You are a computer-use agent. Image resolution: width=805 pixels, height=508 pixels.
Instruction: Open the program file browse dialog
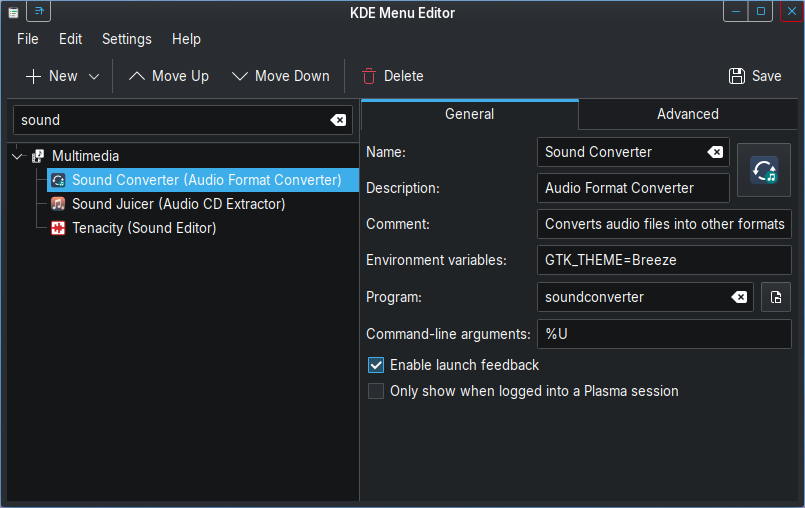click(776, 297)
